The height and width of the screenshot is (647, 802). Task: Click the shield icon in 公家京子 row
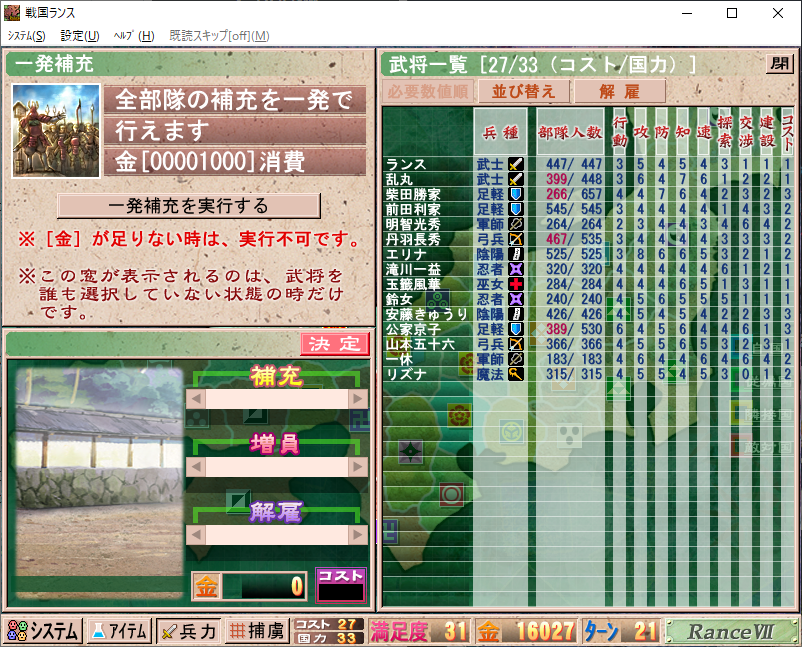tap(516, 329)
